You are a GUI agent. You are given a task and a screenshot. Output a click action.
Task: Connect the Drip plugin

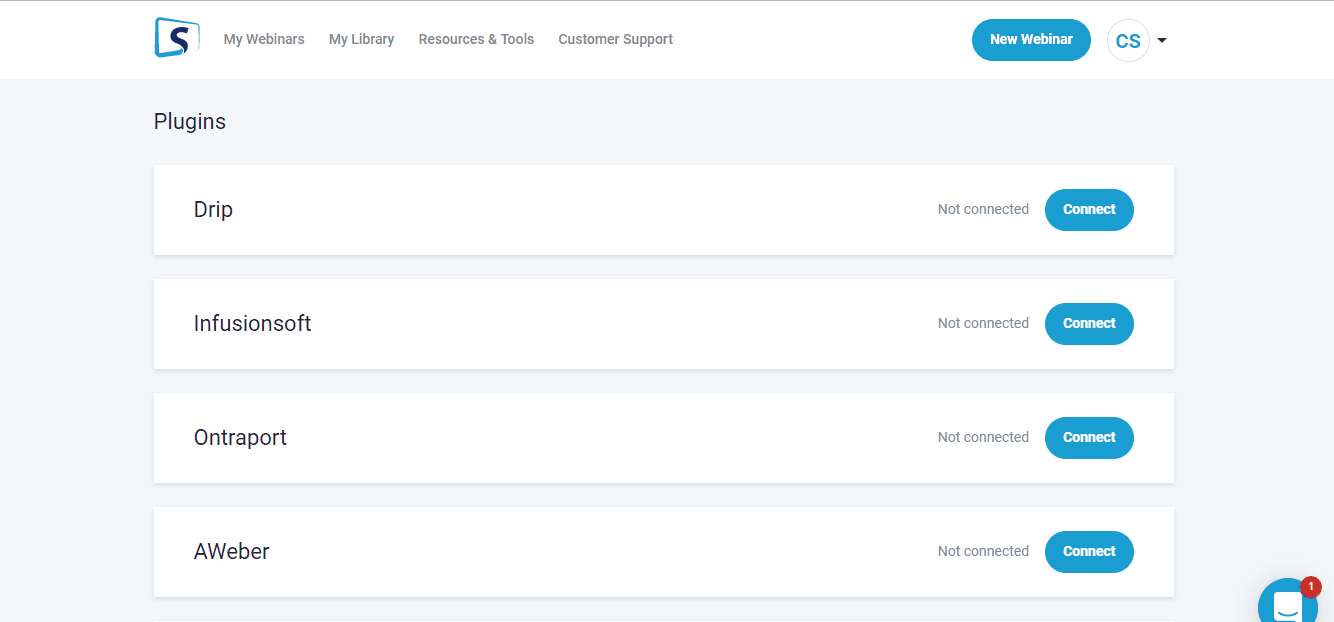point(1089,210)
